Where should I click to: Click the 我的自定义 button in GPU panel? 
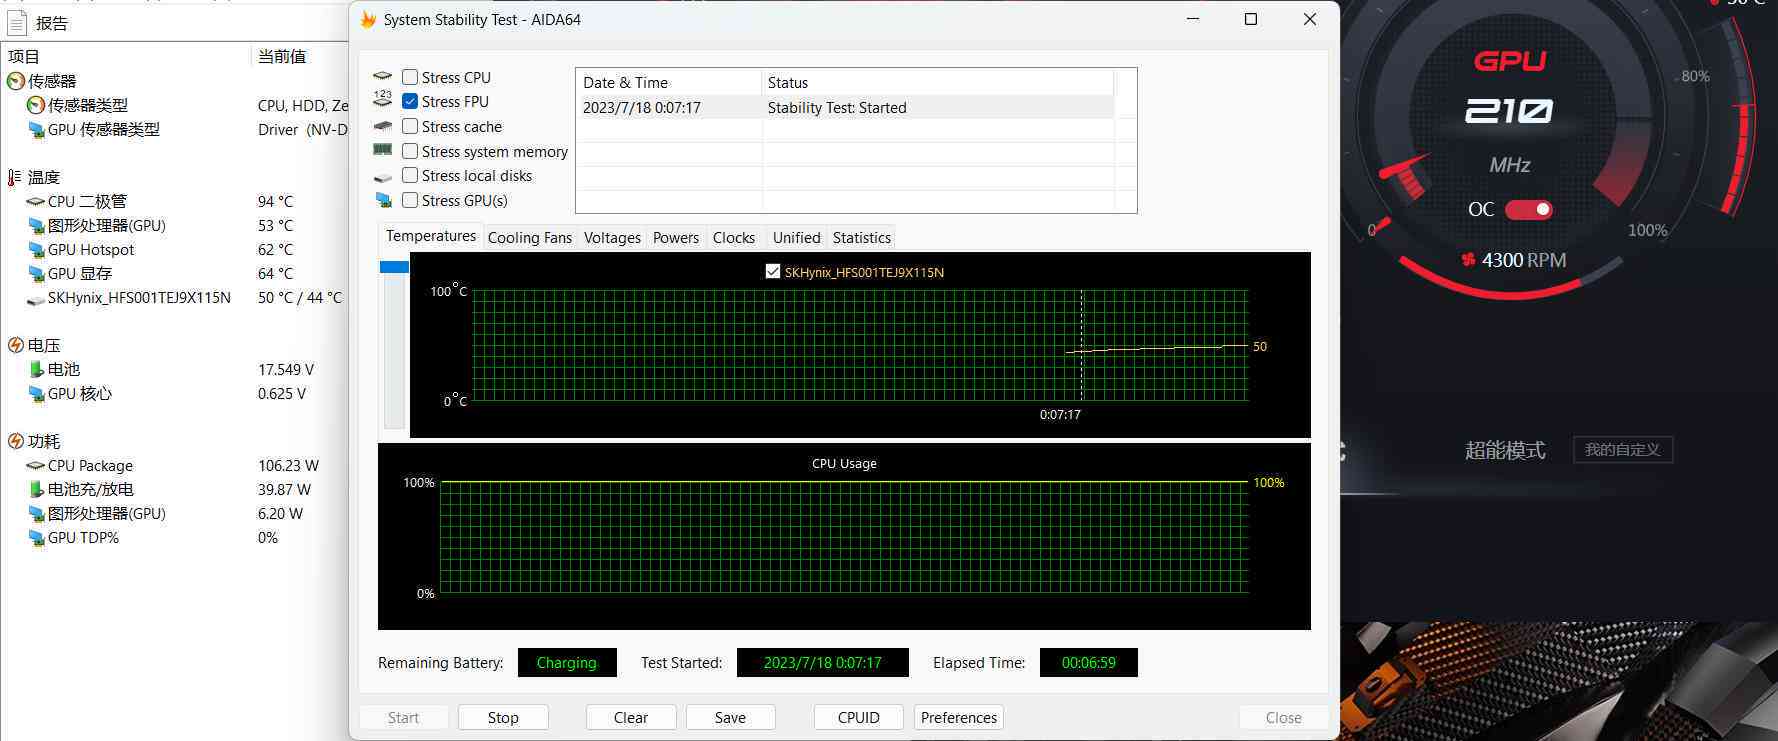click(x=1622, y=450)
